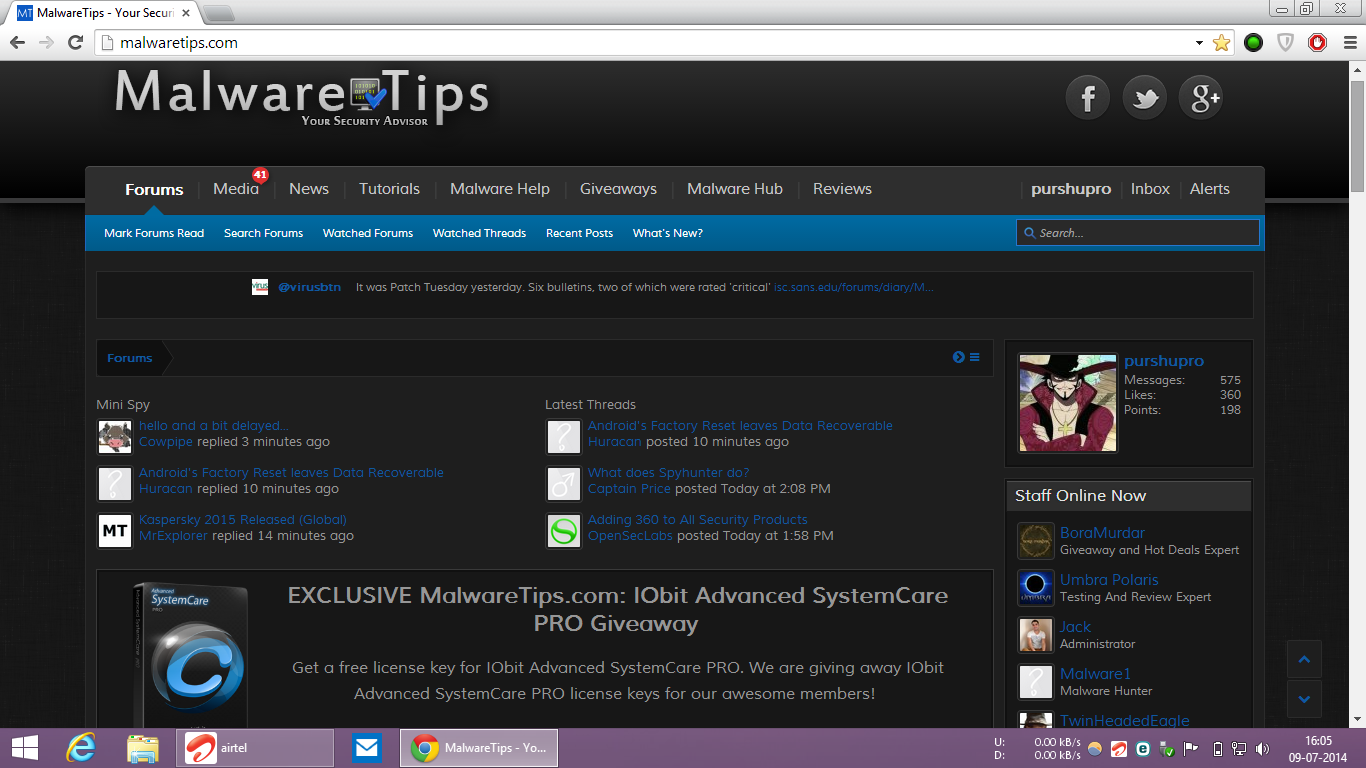
Task: Open the What does Spyhunter do? thread
Action: (668, 473)
